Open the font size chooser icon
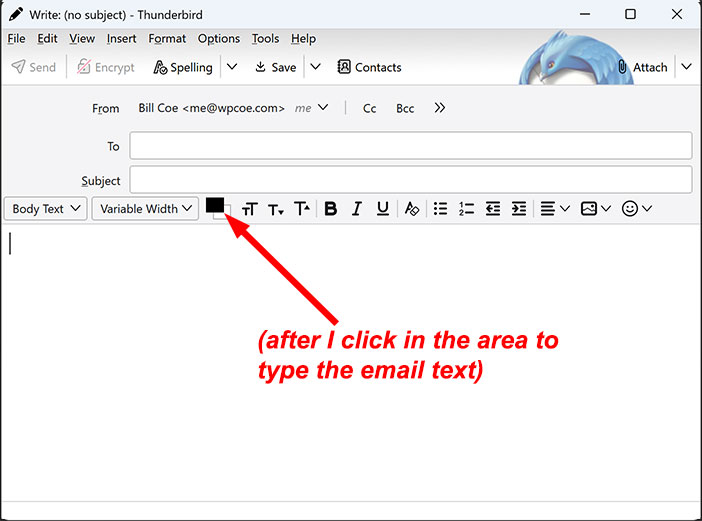 coord(249,209)
